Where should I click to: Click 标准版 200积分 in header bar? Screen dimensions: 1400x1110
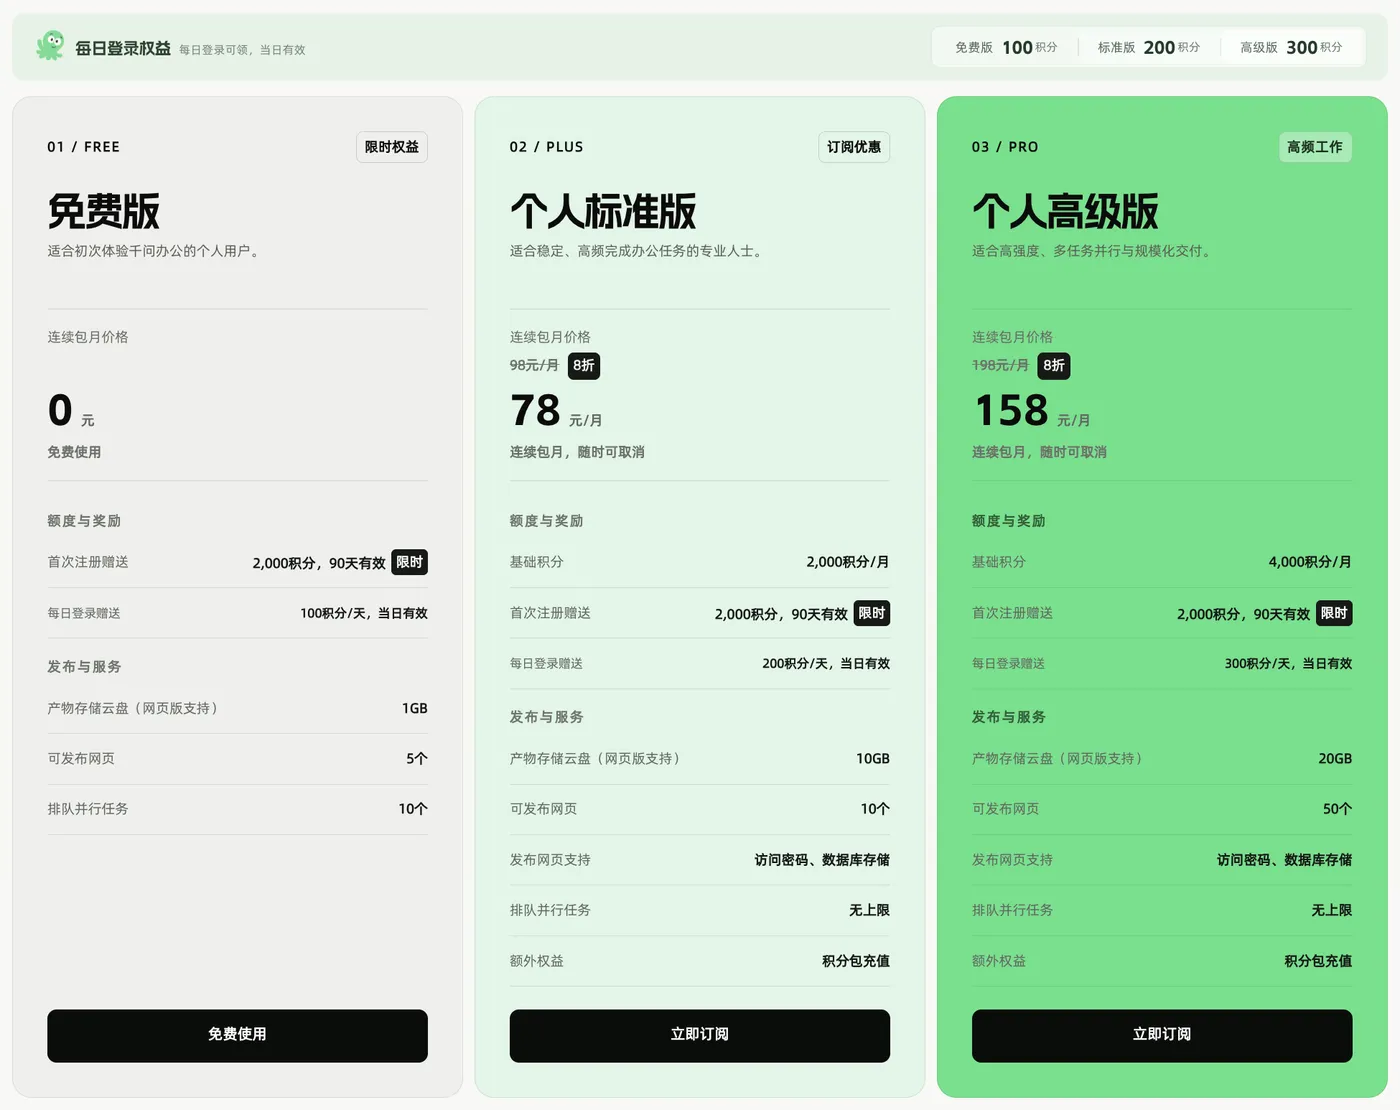pyautogui.click(x=1149, y=47)
